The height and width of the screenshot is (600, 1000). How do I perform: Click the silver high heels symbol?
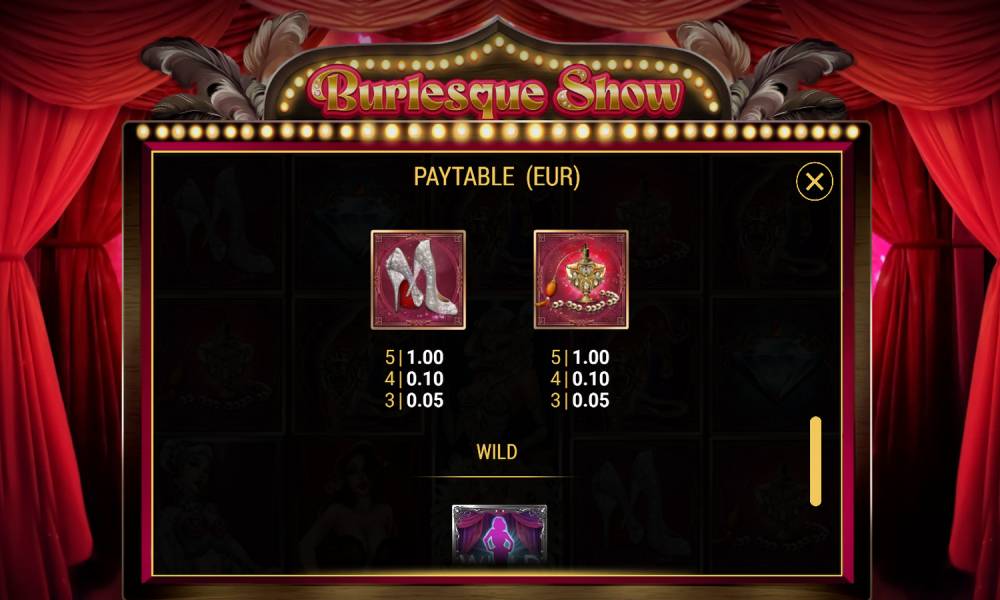(x=418, y=280)
